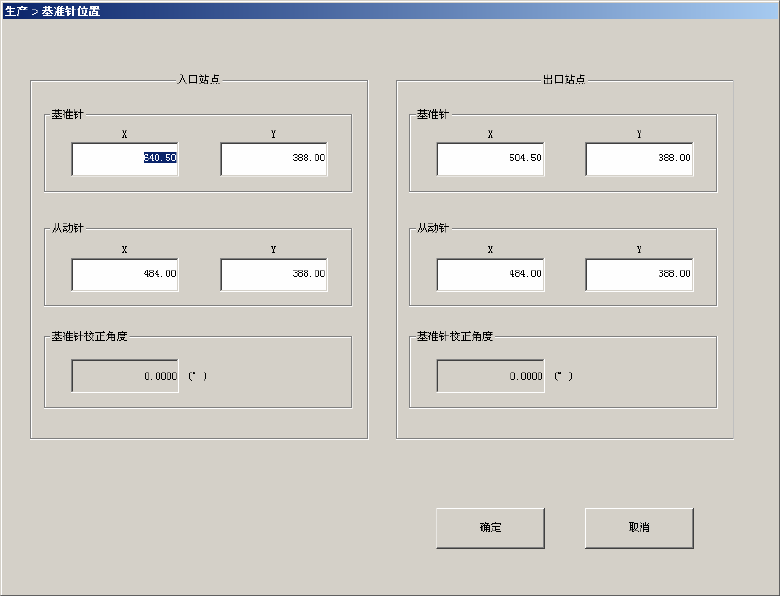Image resolution: width=780 pixels, height=596 pixels.
Task: Focus the 入口站点 从动针 Y field
Action: click(x=274, y=275)
